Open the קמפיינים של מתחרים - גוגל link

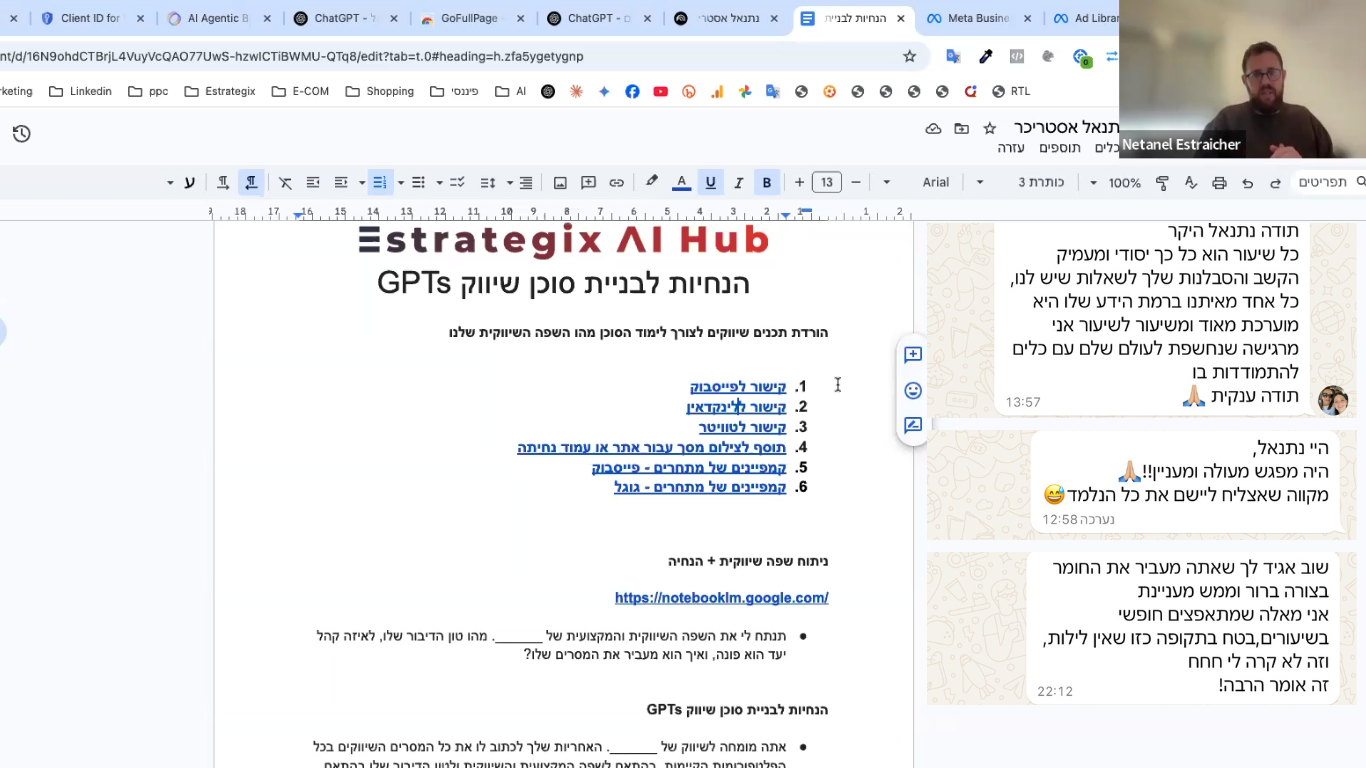tap(700, 487)
